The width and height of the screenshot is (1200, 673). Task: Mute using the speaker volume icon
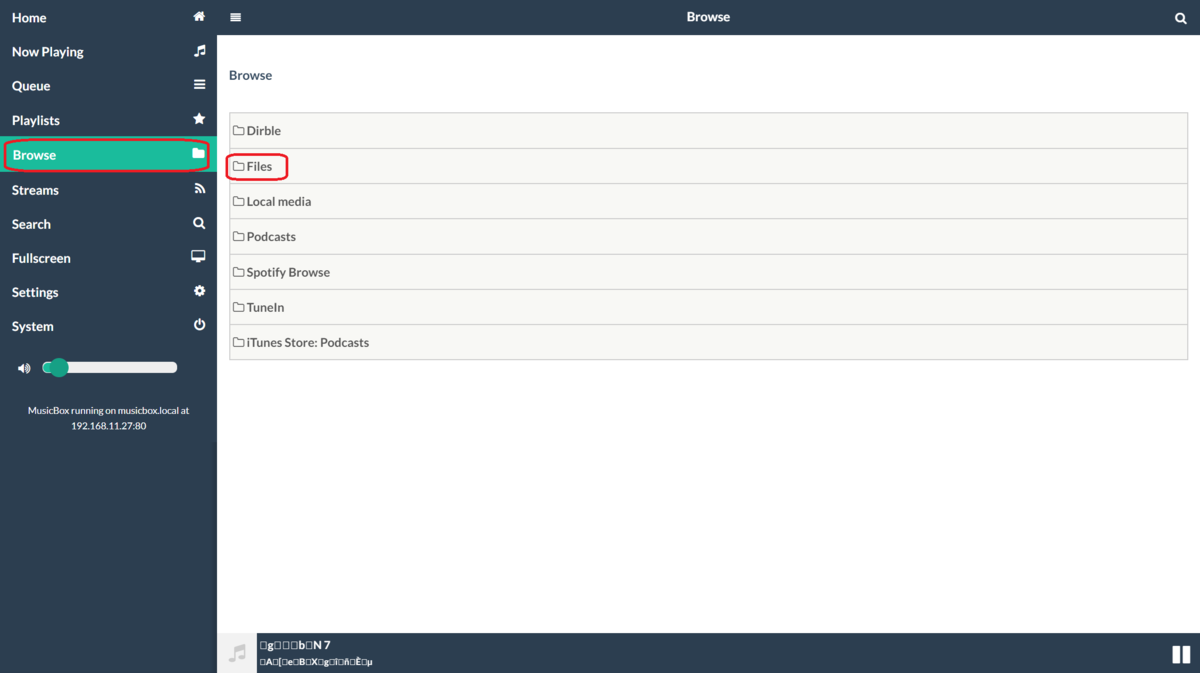24,368
